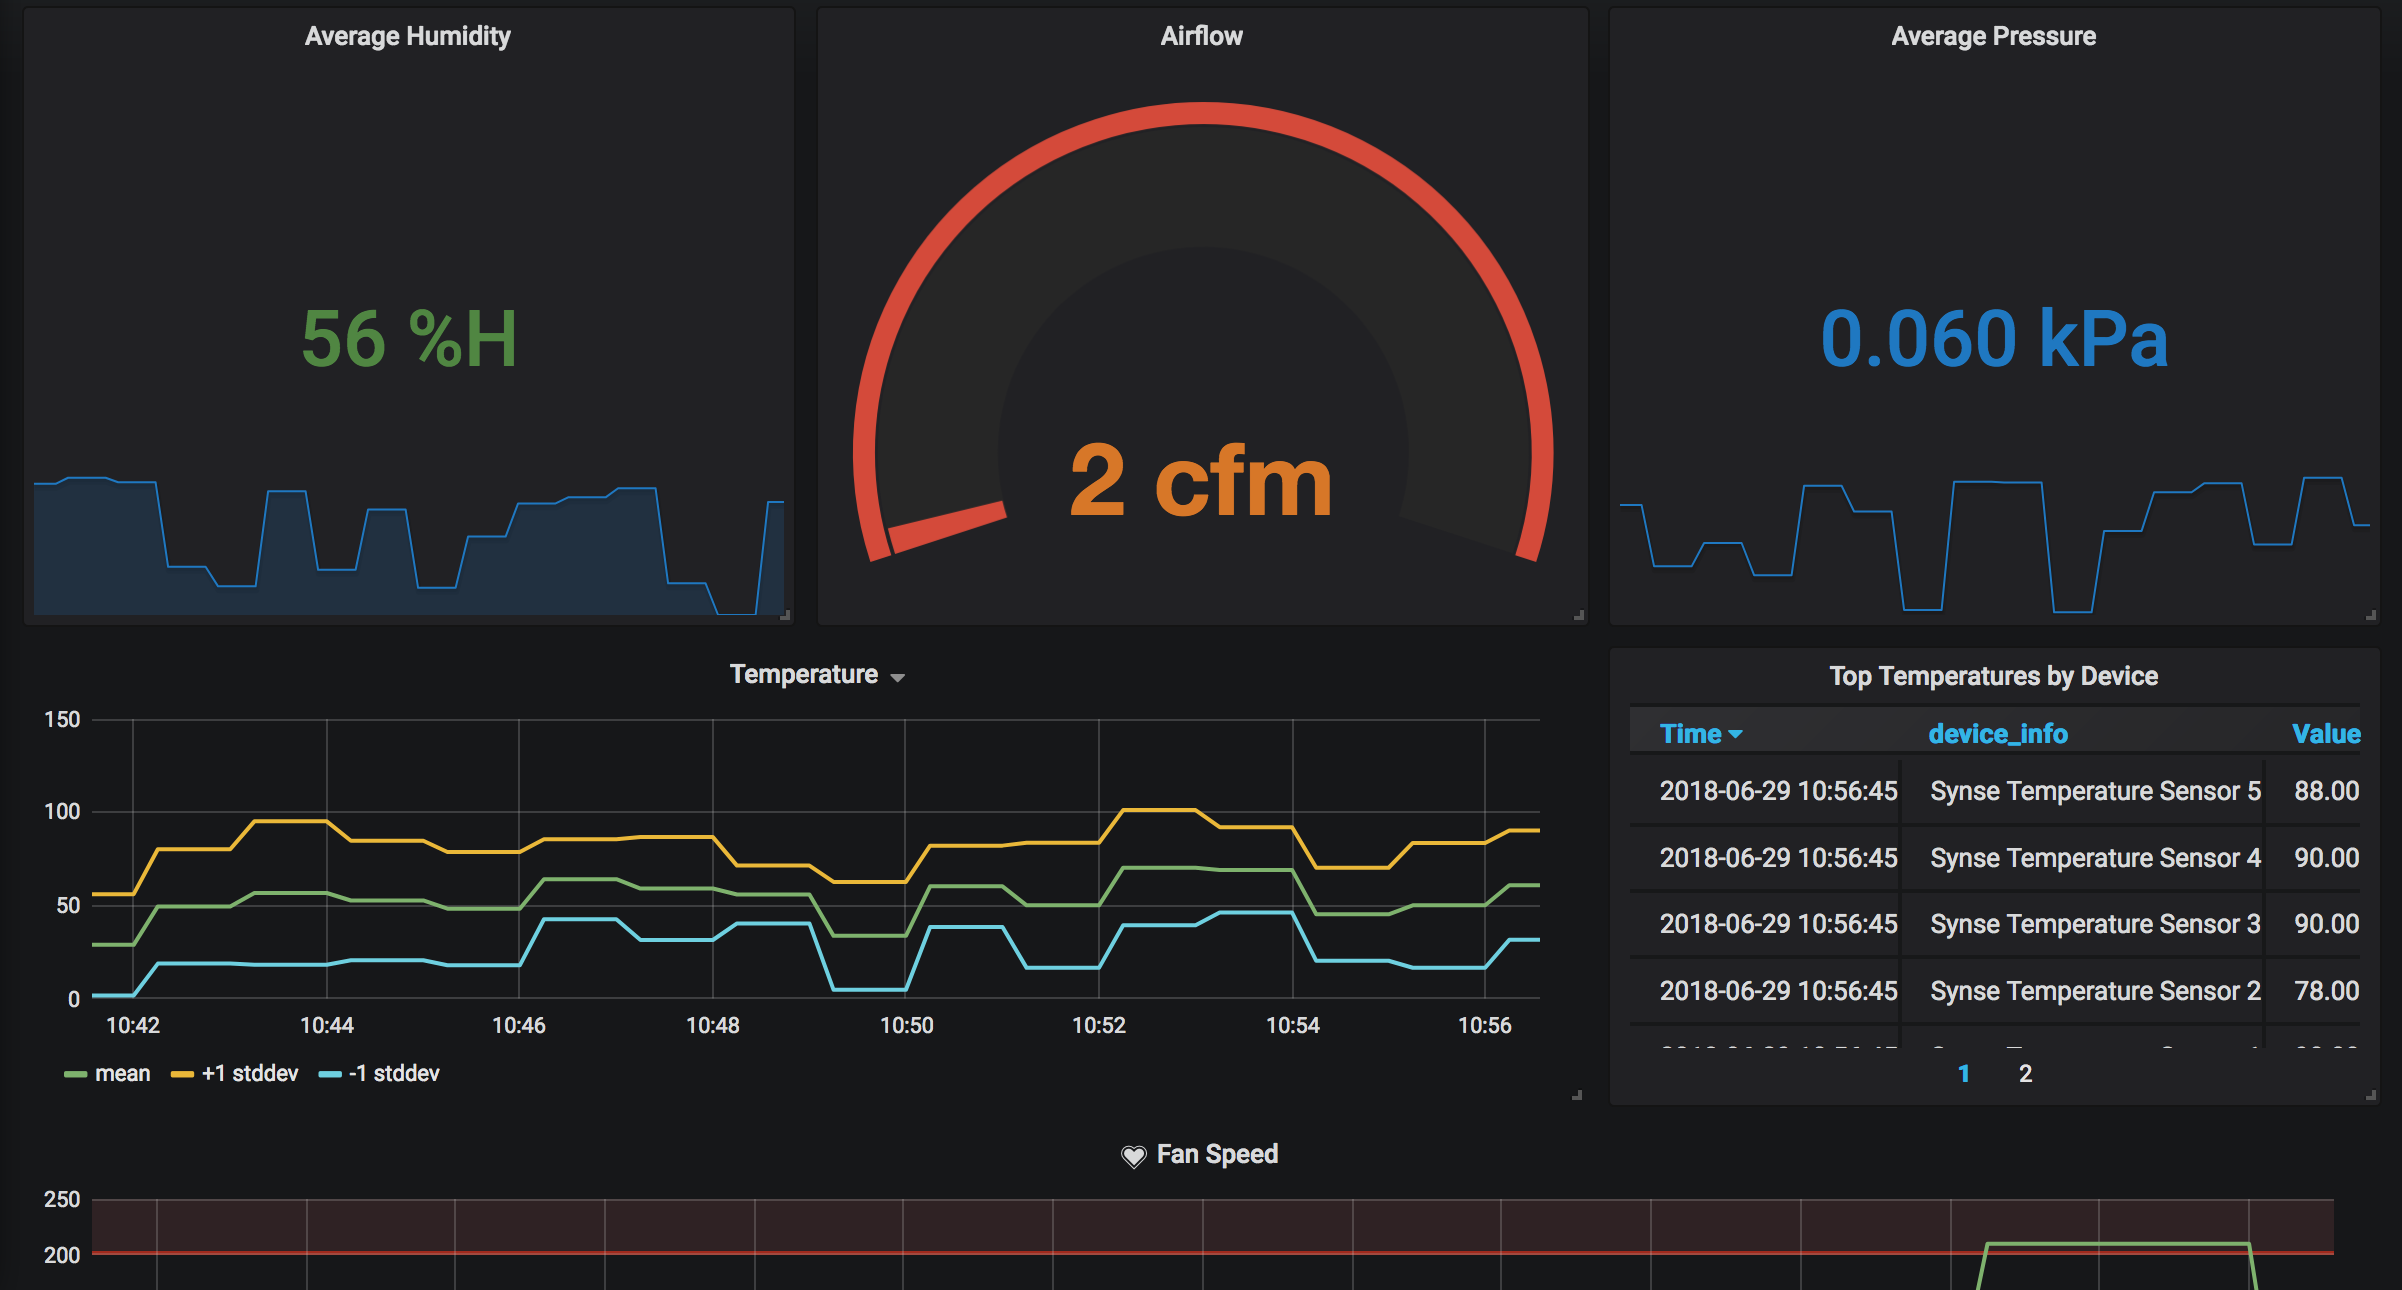
Task: Click the Airflow panel resize handle
Action: 1579,616
